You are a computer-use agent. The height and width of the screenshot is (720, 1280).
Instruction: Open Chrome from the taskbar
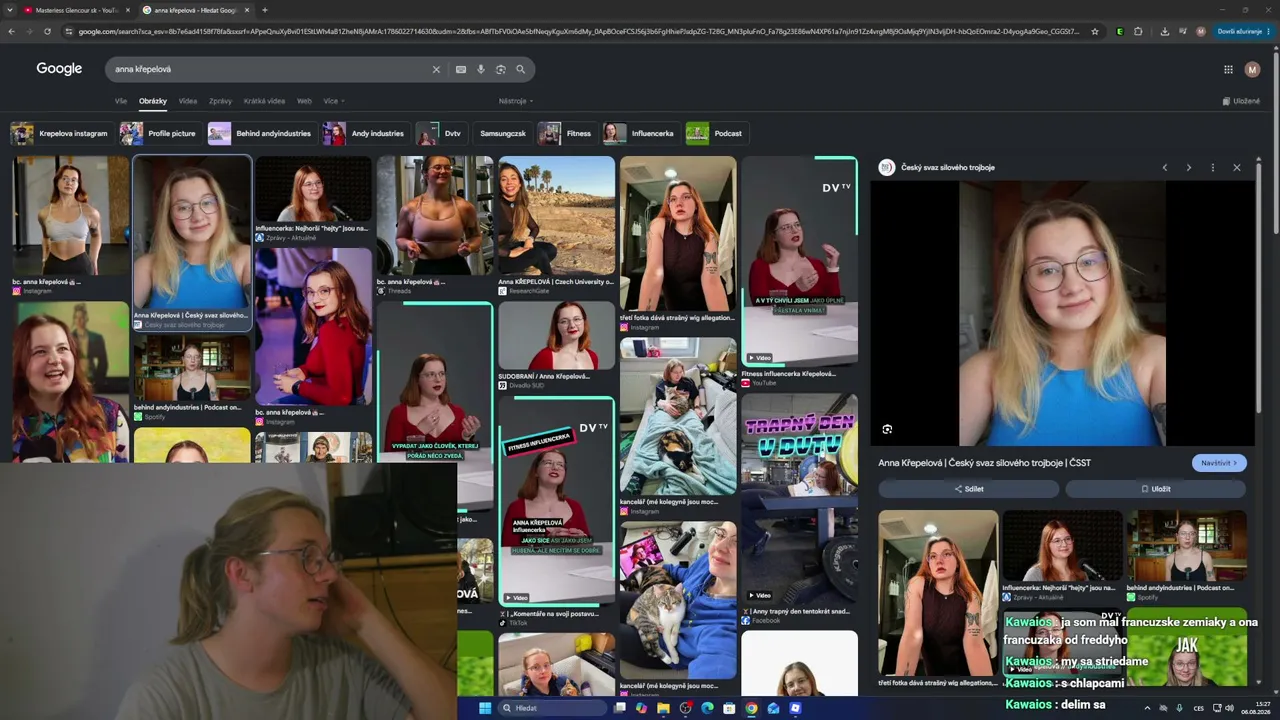pyautogui.click(x=751, y=708)
